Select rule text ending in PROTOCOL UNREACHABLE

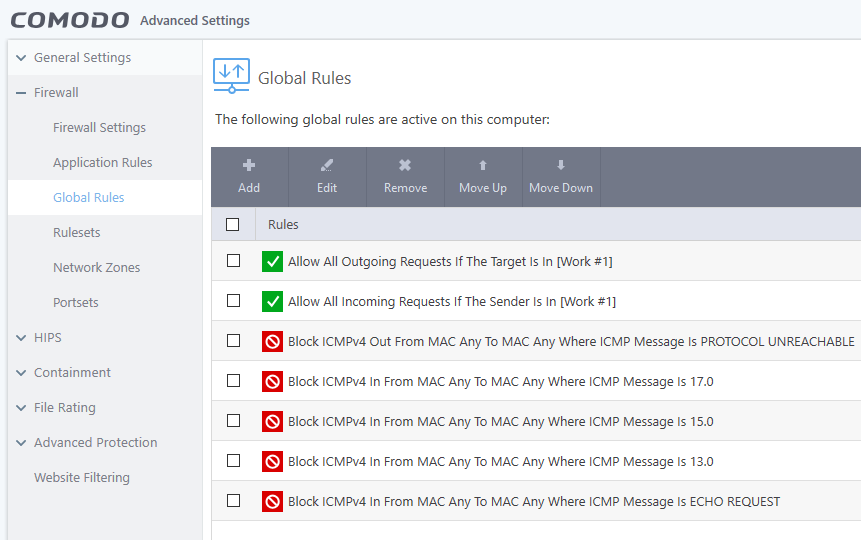click(571, 342)
